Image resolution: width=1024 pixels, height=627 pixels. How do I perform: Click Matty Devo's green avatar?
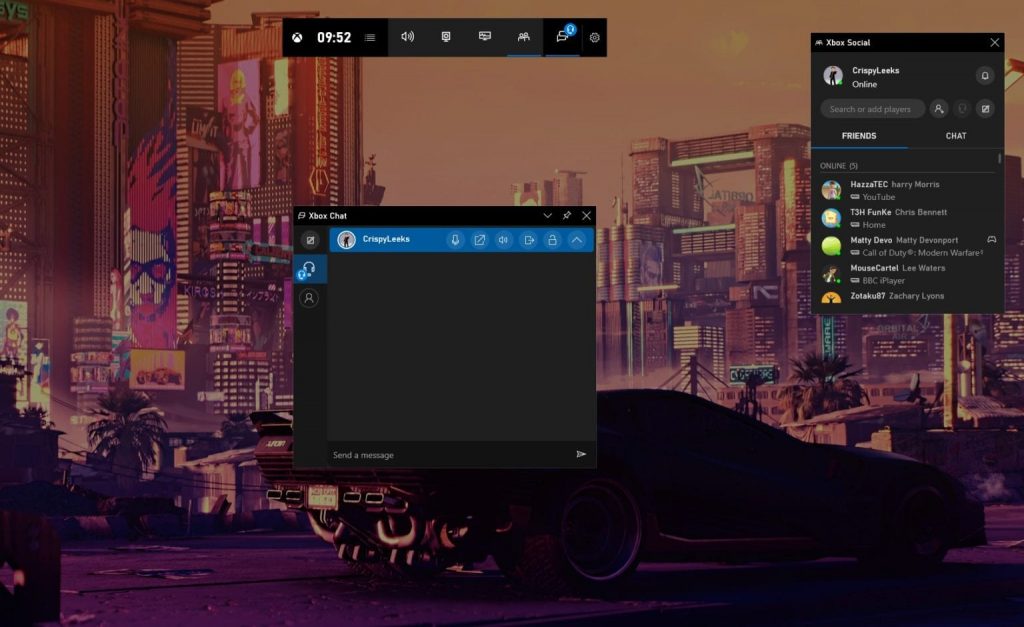click(x=831, y=246)
